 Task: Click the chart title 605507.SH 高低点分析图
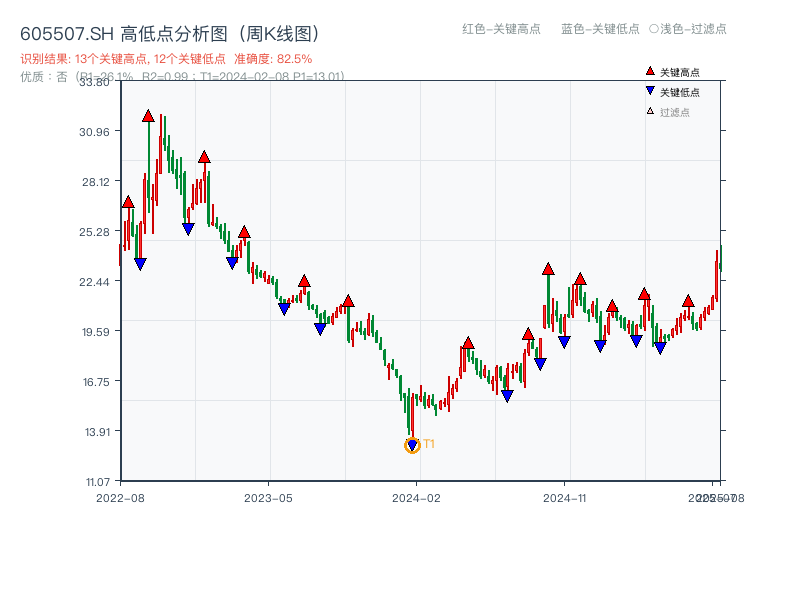click(x=170, y=34)
